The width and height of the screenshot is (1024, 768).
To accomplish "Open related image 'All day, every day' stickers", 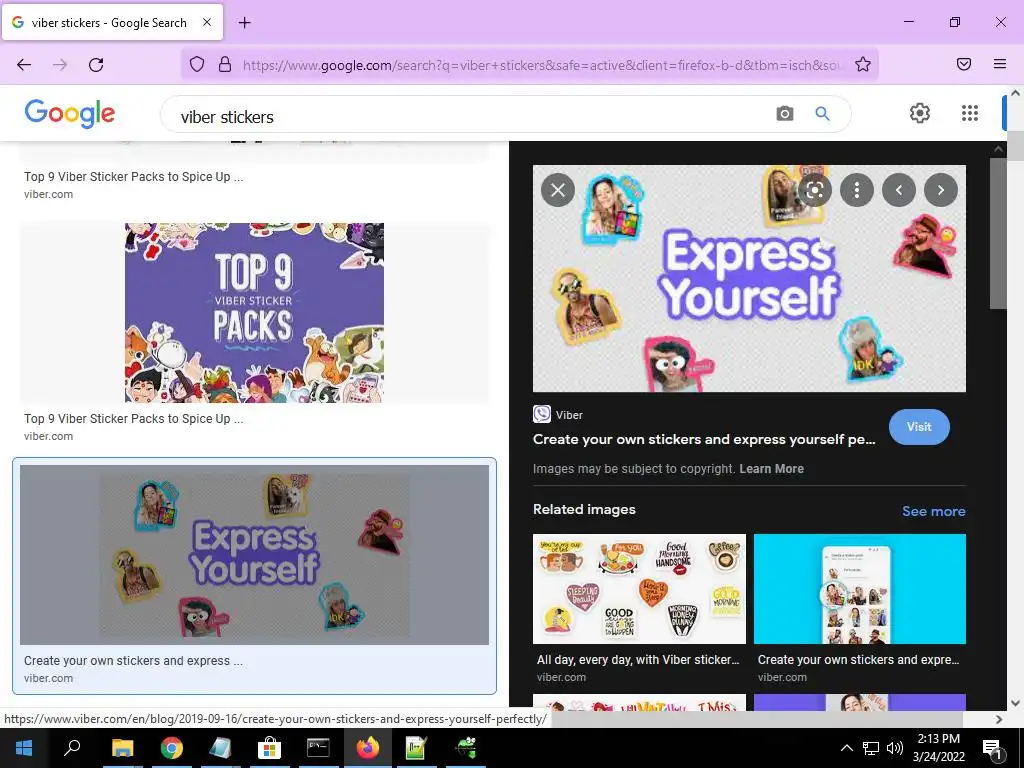I will pos(639,589).
